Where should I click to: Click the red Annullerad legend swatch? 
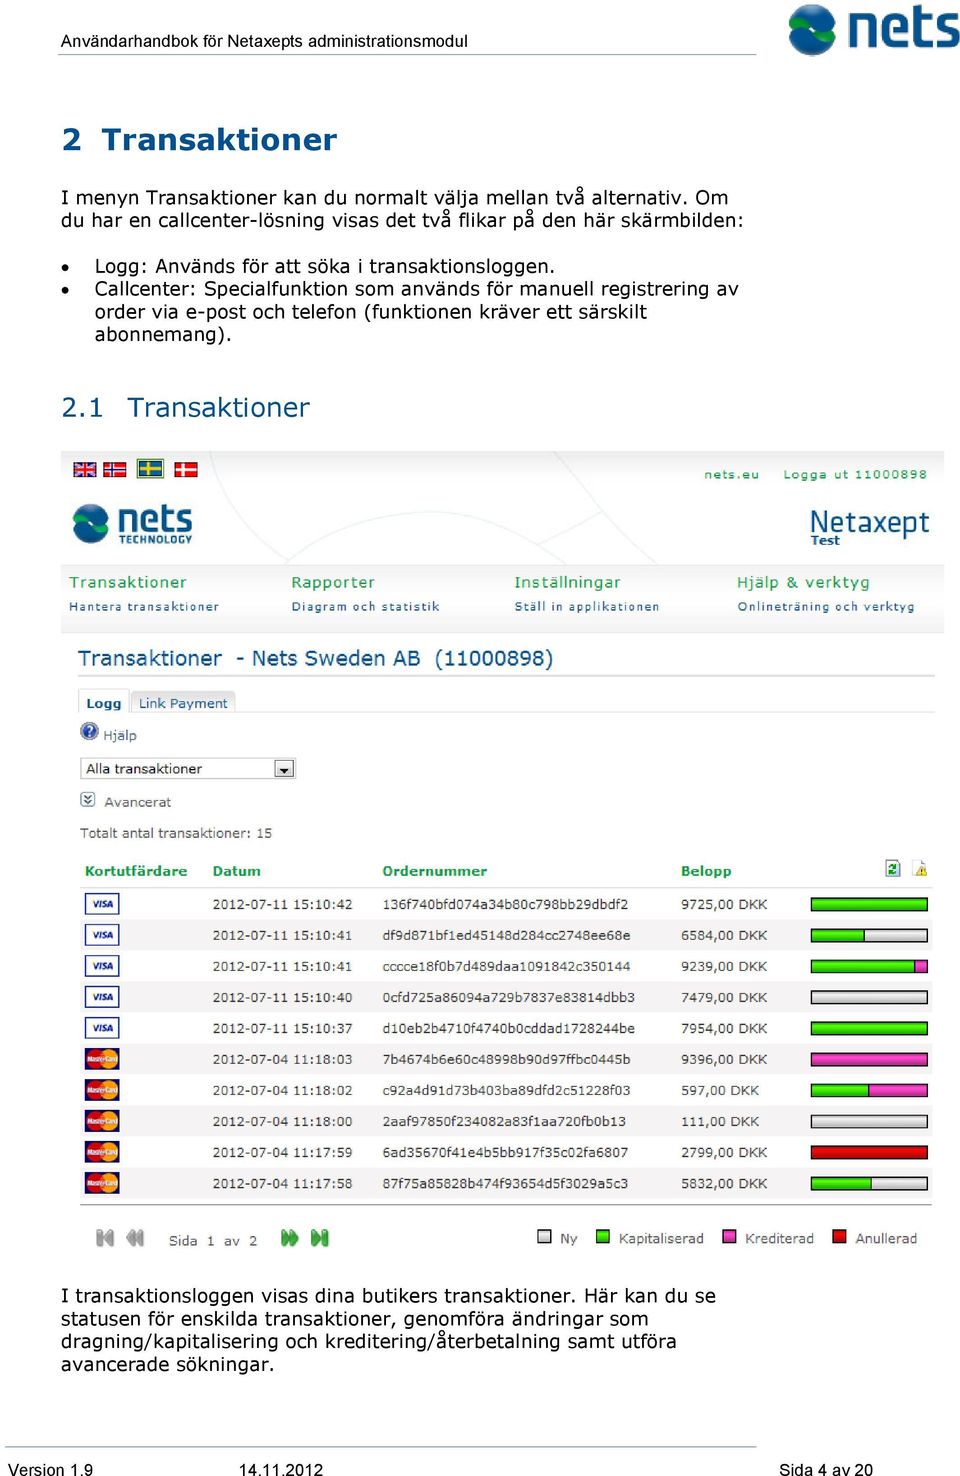pyautogui.click(x=839, y=1236)
